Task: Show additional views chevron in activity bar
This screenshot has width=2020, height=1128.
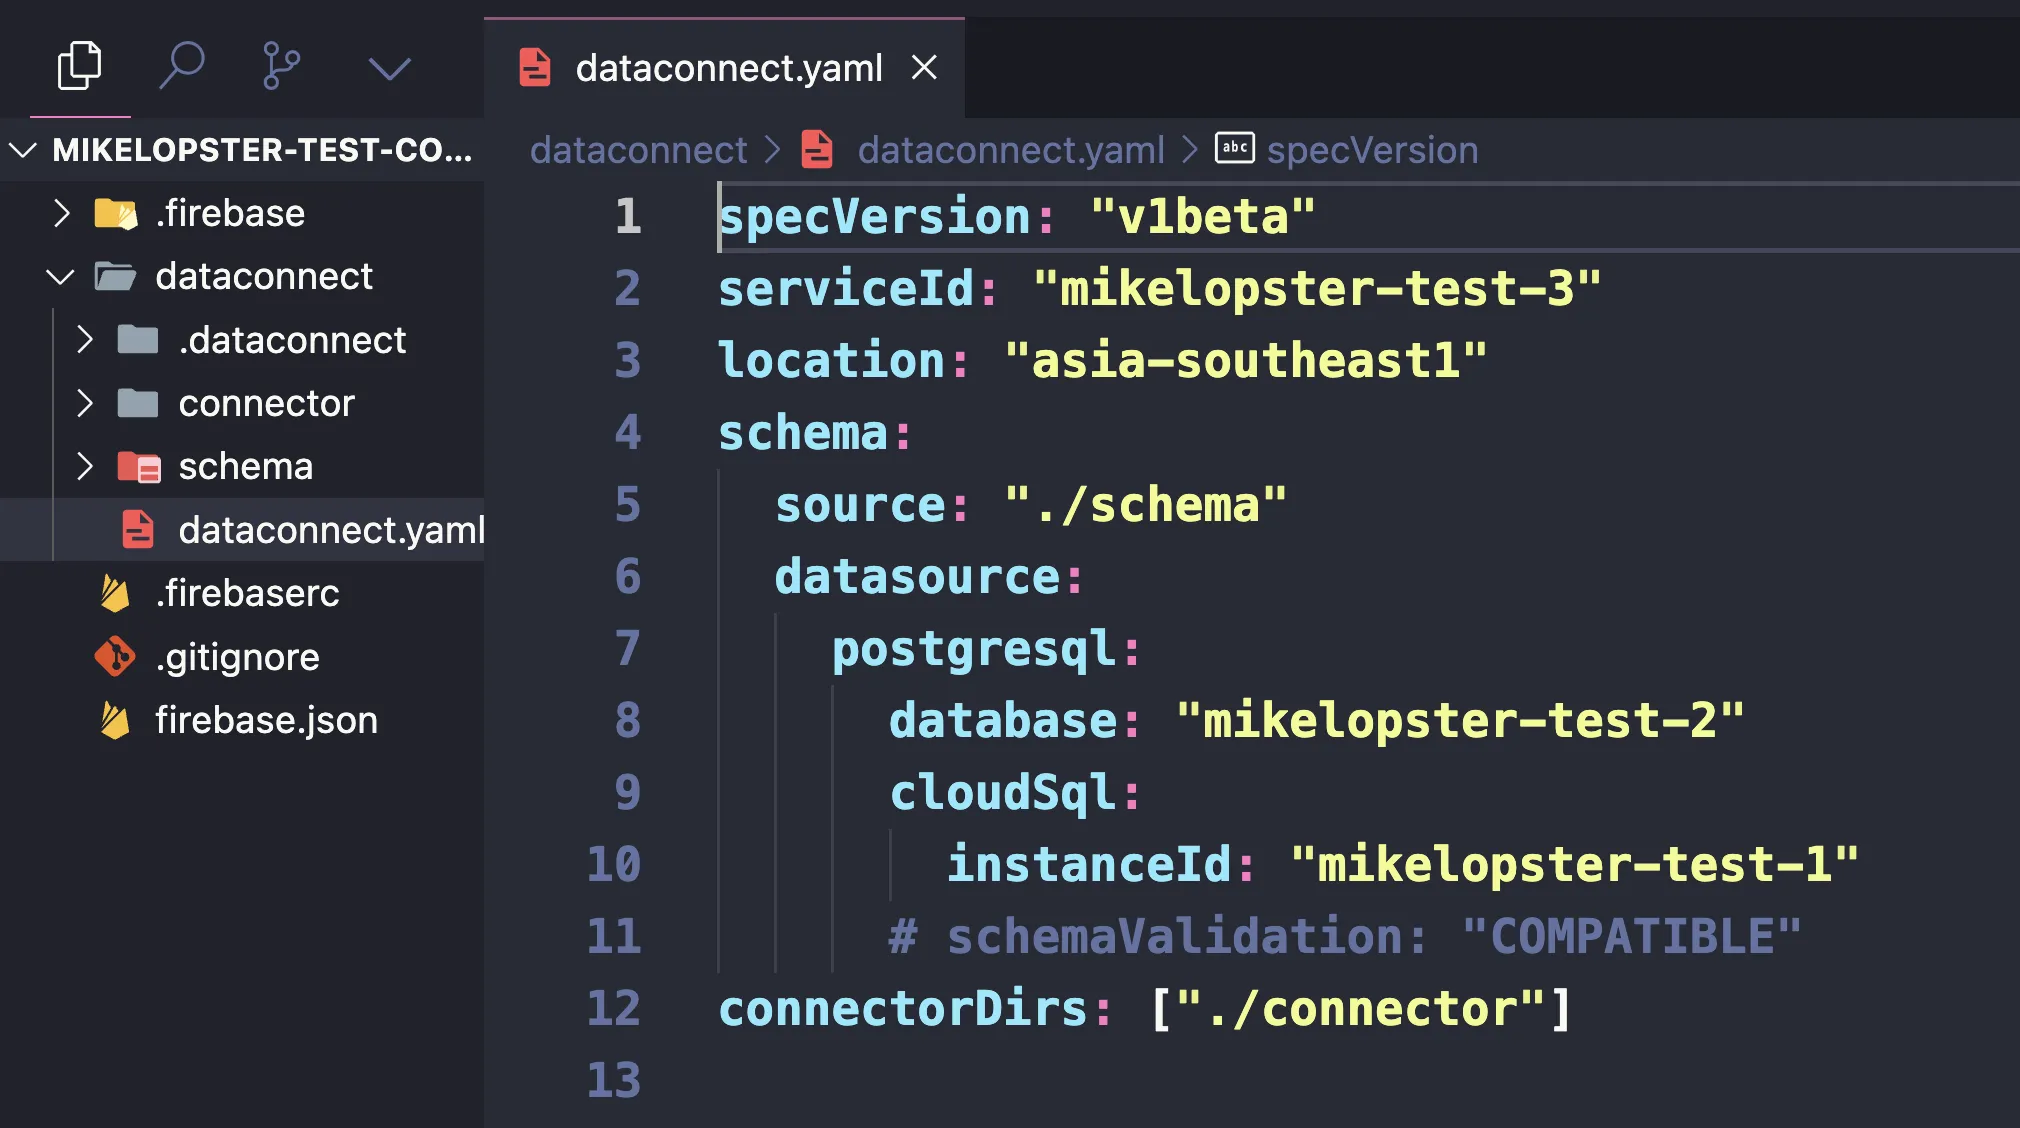Action: coord(389,68)
